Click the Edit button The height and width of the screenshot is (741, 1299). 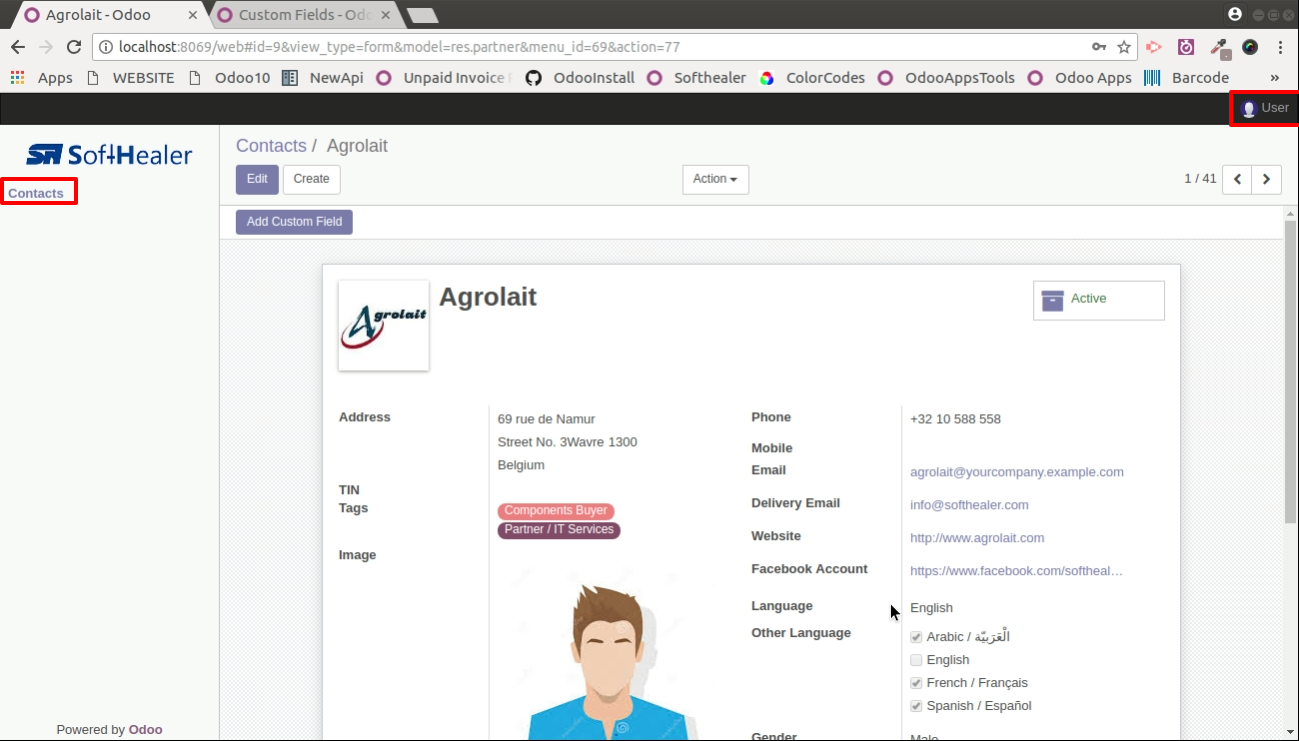tap(257, 179)
